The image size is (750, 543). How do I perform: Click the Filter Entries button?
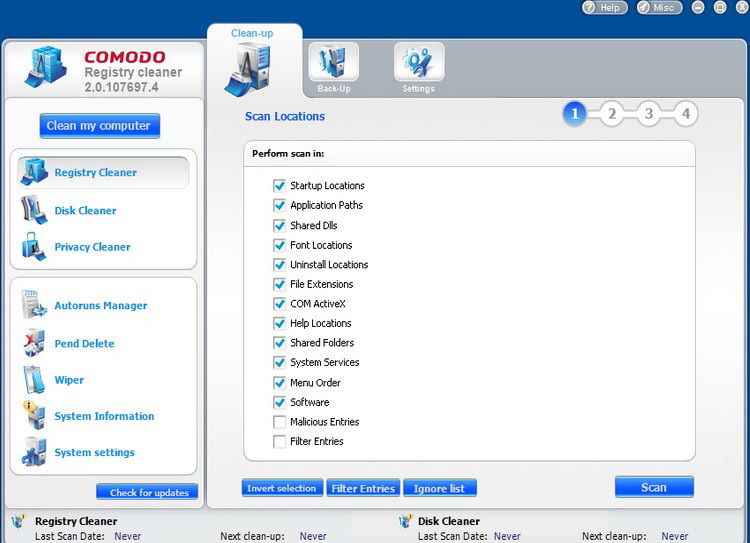(363, 488)
